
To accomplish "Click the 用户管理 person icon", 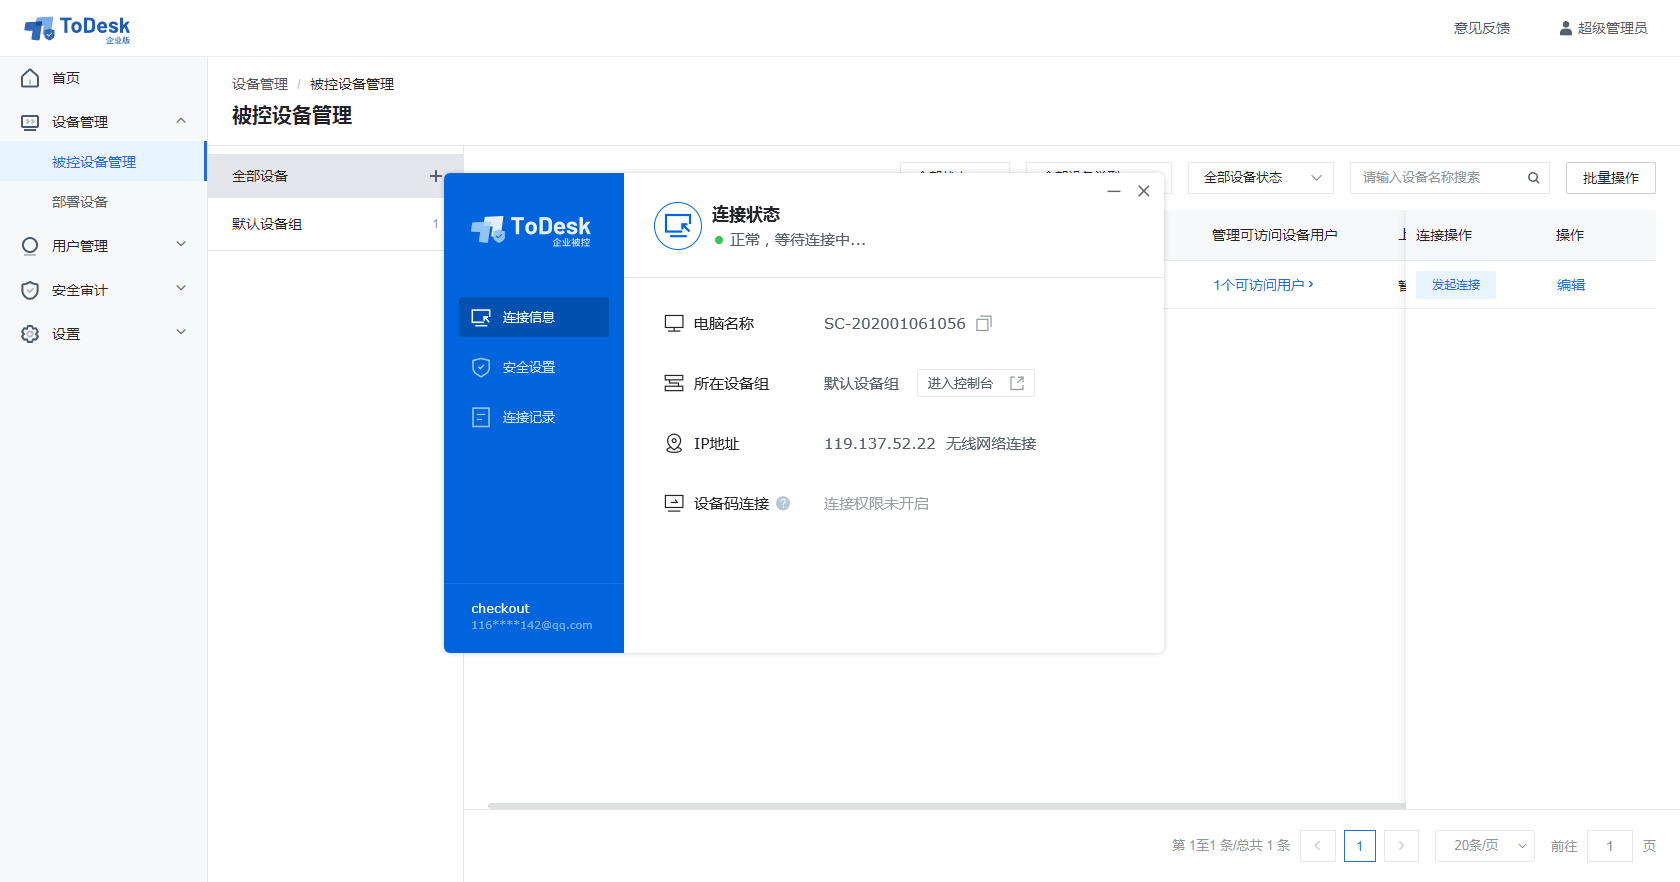I will [x=30, y=246].
